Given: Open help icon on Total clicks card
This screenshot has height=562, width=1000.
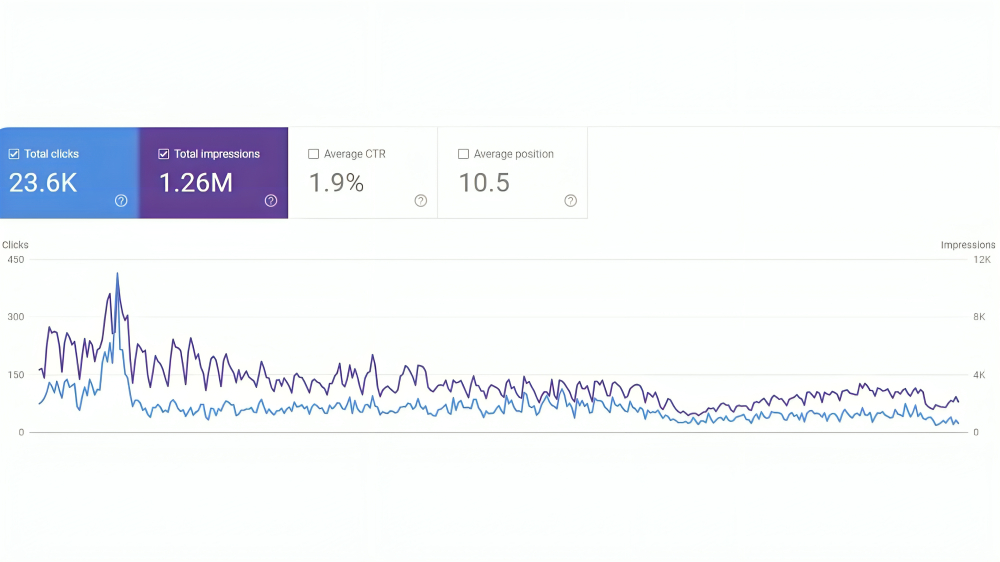Looking at the screenshot, I should point(121,200).
